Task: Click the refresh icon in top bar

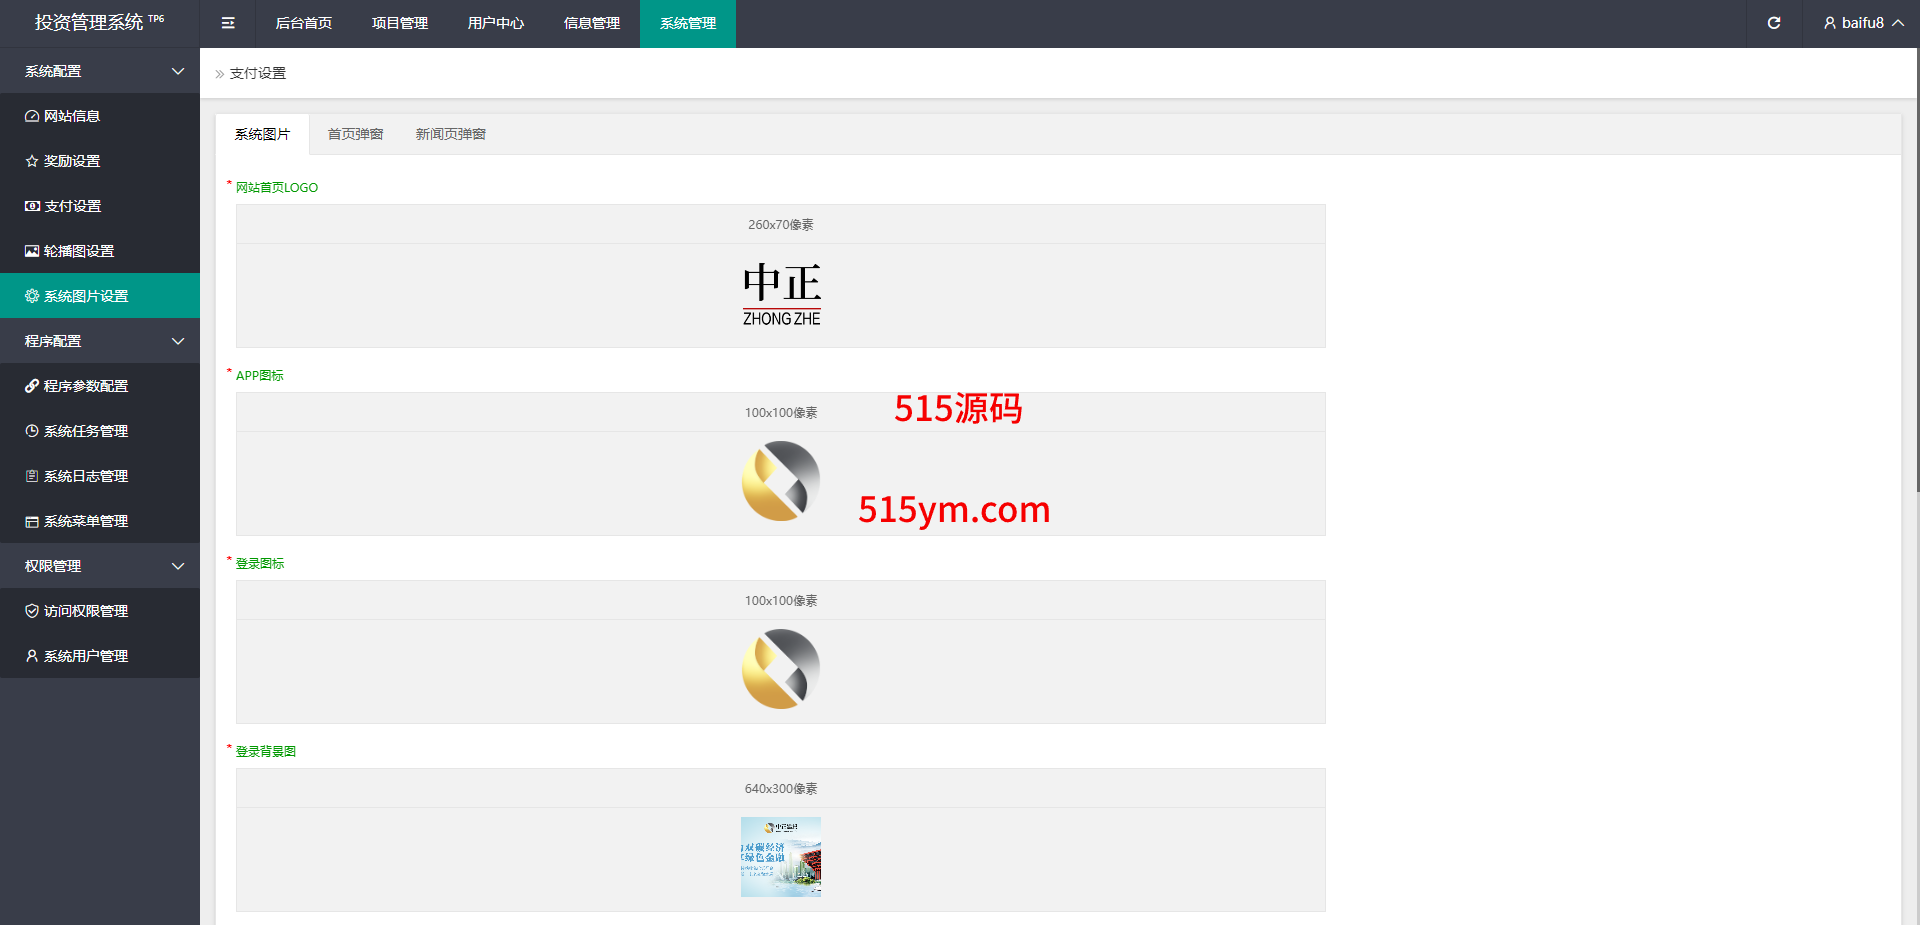Action: pos(1773,23)
